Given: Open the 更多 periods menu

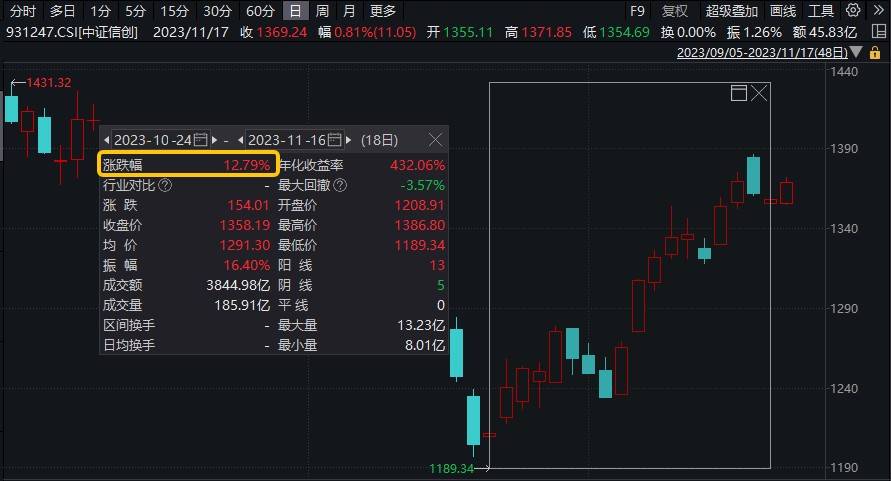Looking at the screenshot, I should [x=382, y=11].
